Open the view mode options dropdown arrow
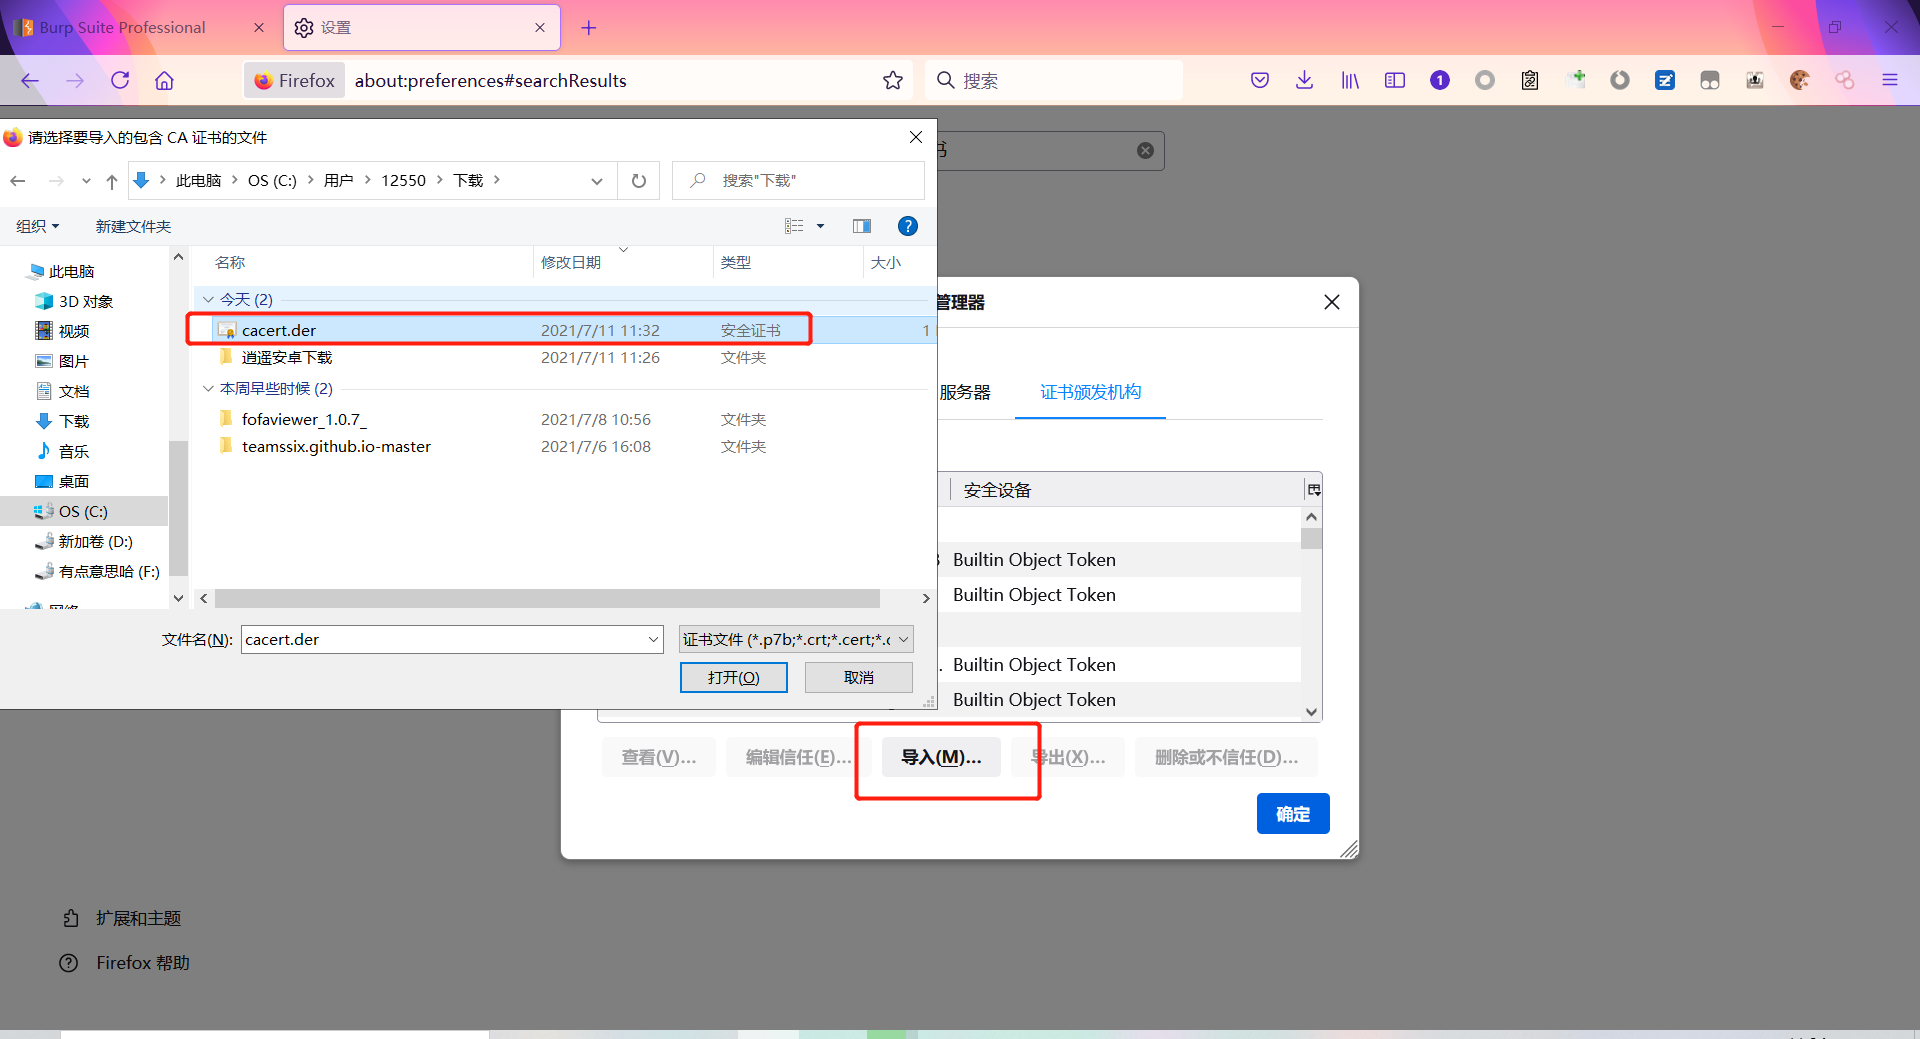Viewport: 1920px width, 1039px height. (820, 226)
